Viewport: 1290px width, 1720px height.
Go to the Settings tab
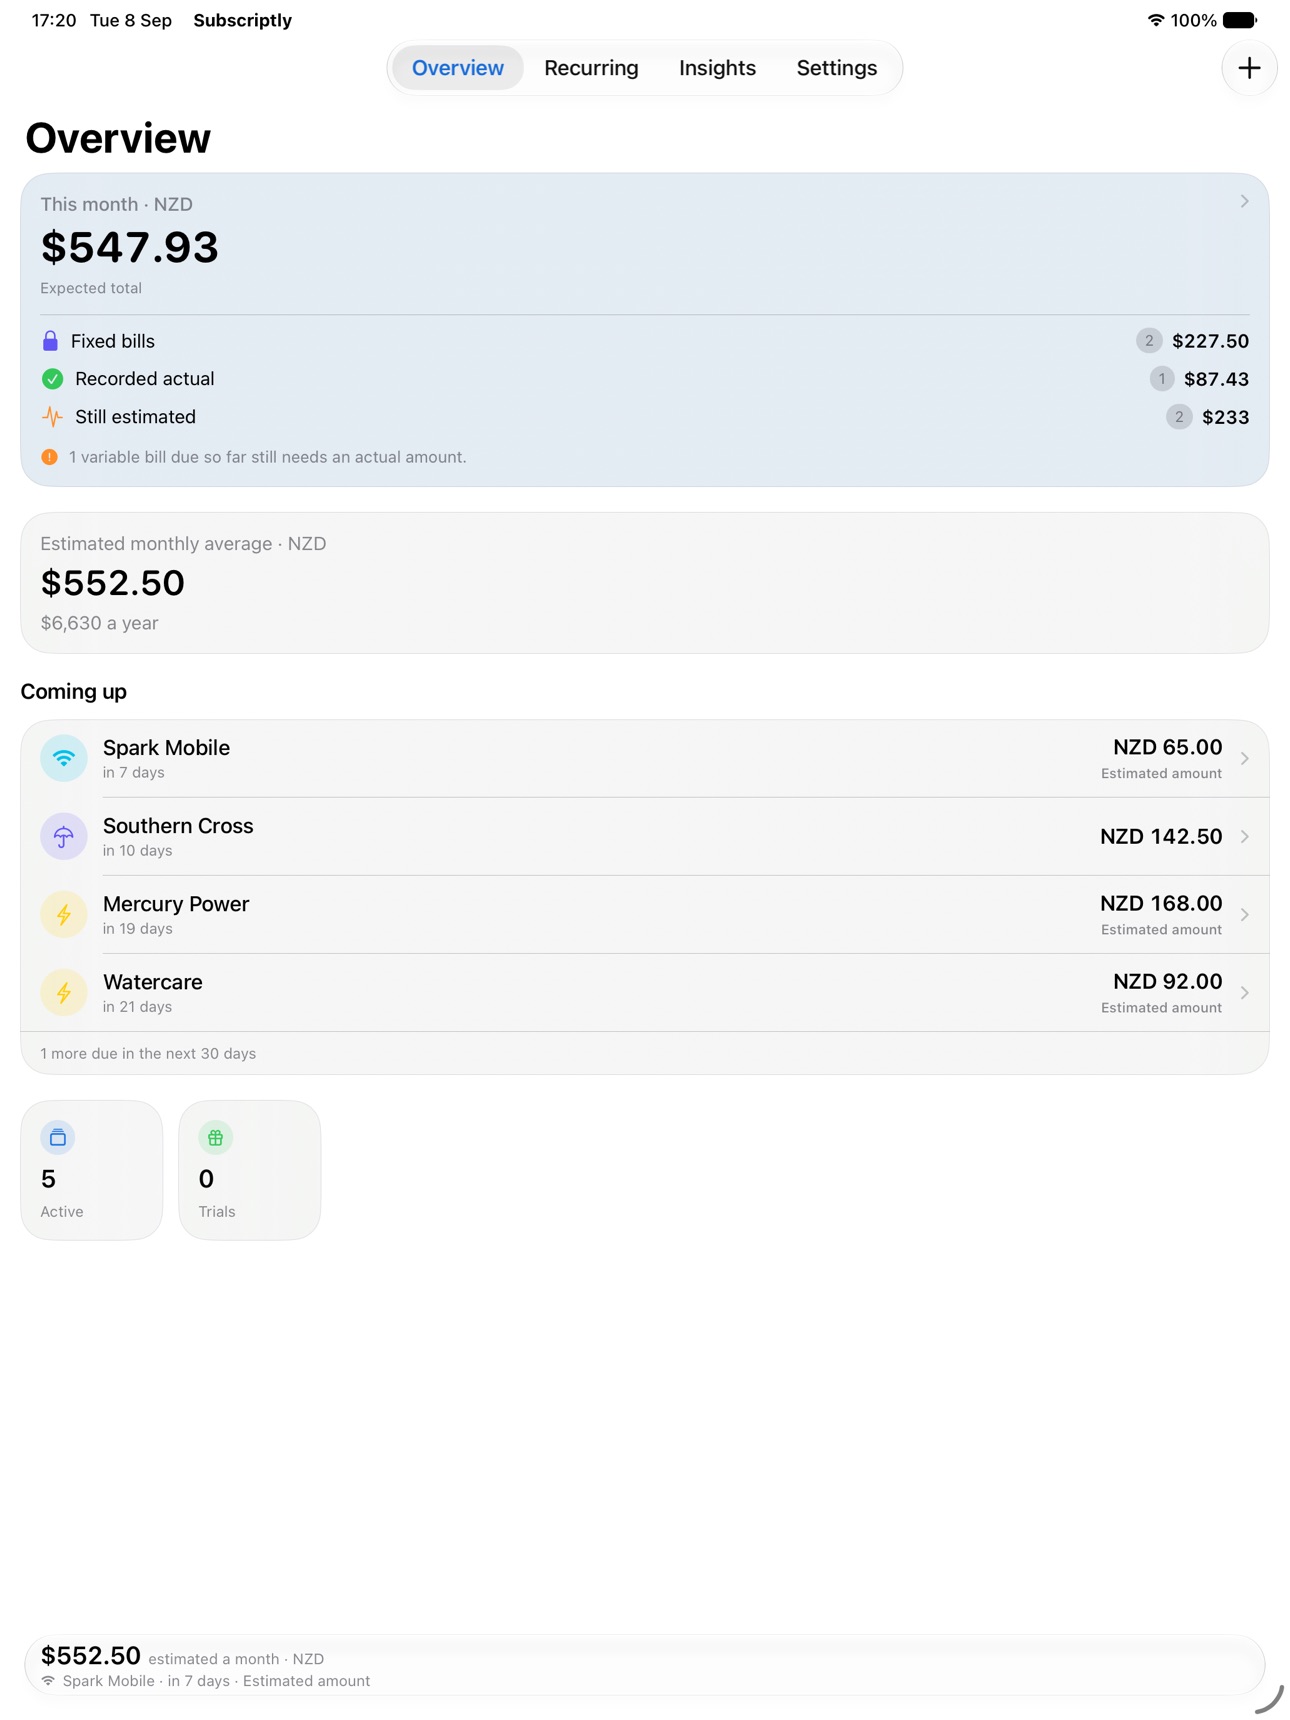(x=837, y=68)
